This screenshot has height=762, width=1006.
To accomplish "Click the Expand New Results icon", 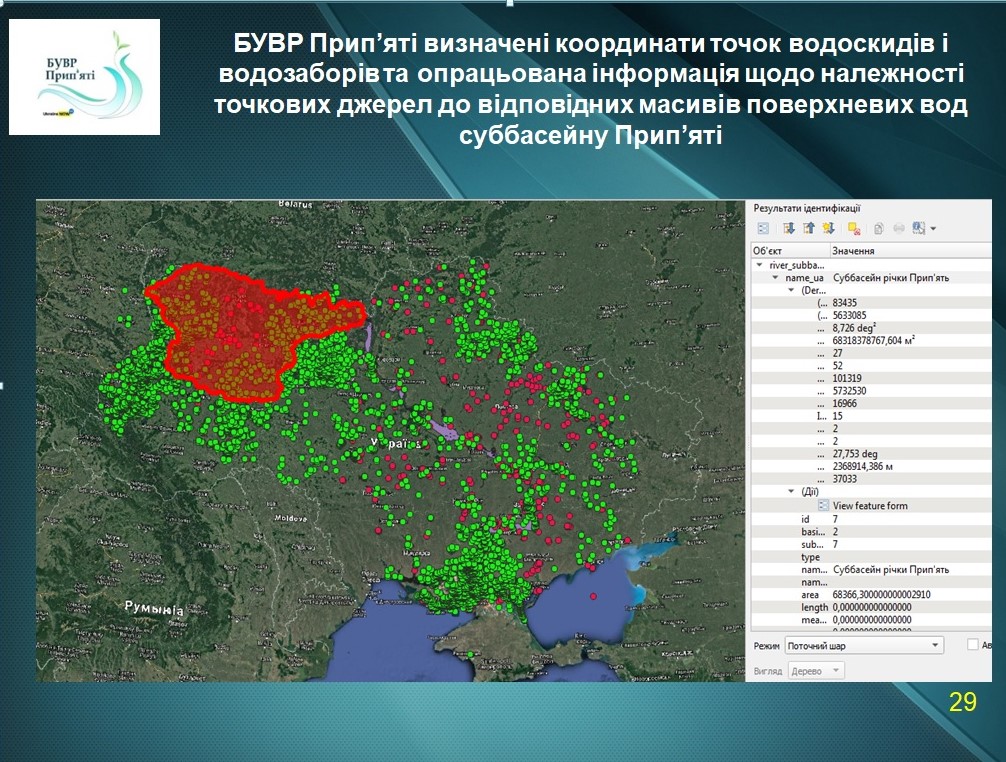I will pyautogui.click(x=828, y=228).
